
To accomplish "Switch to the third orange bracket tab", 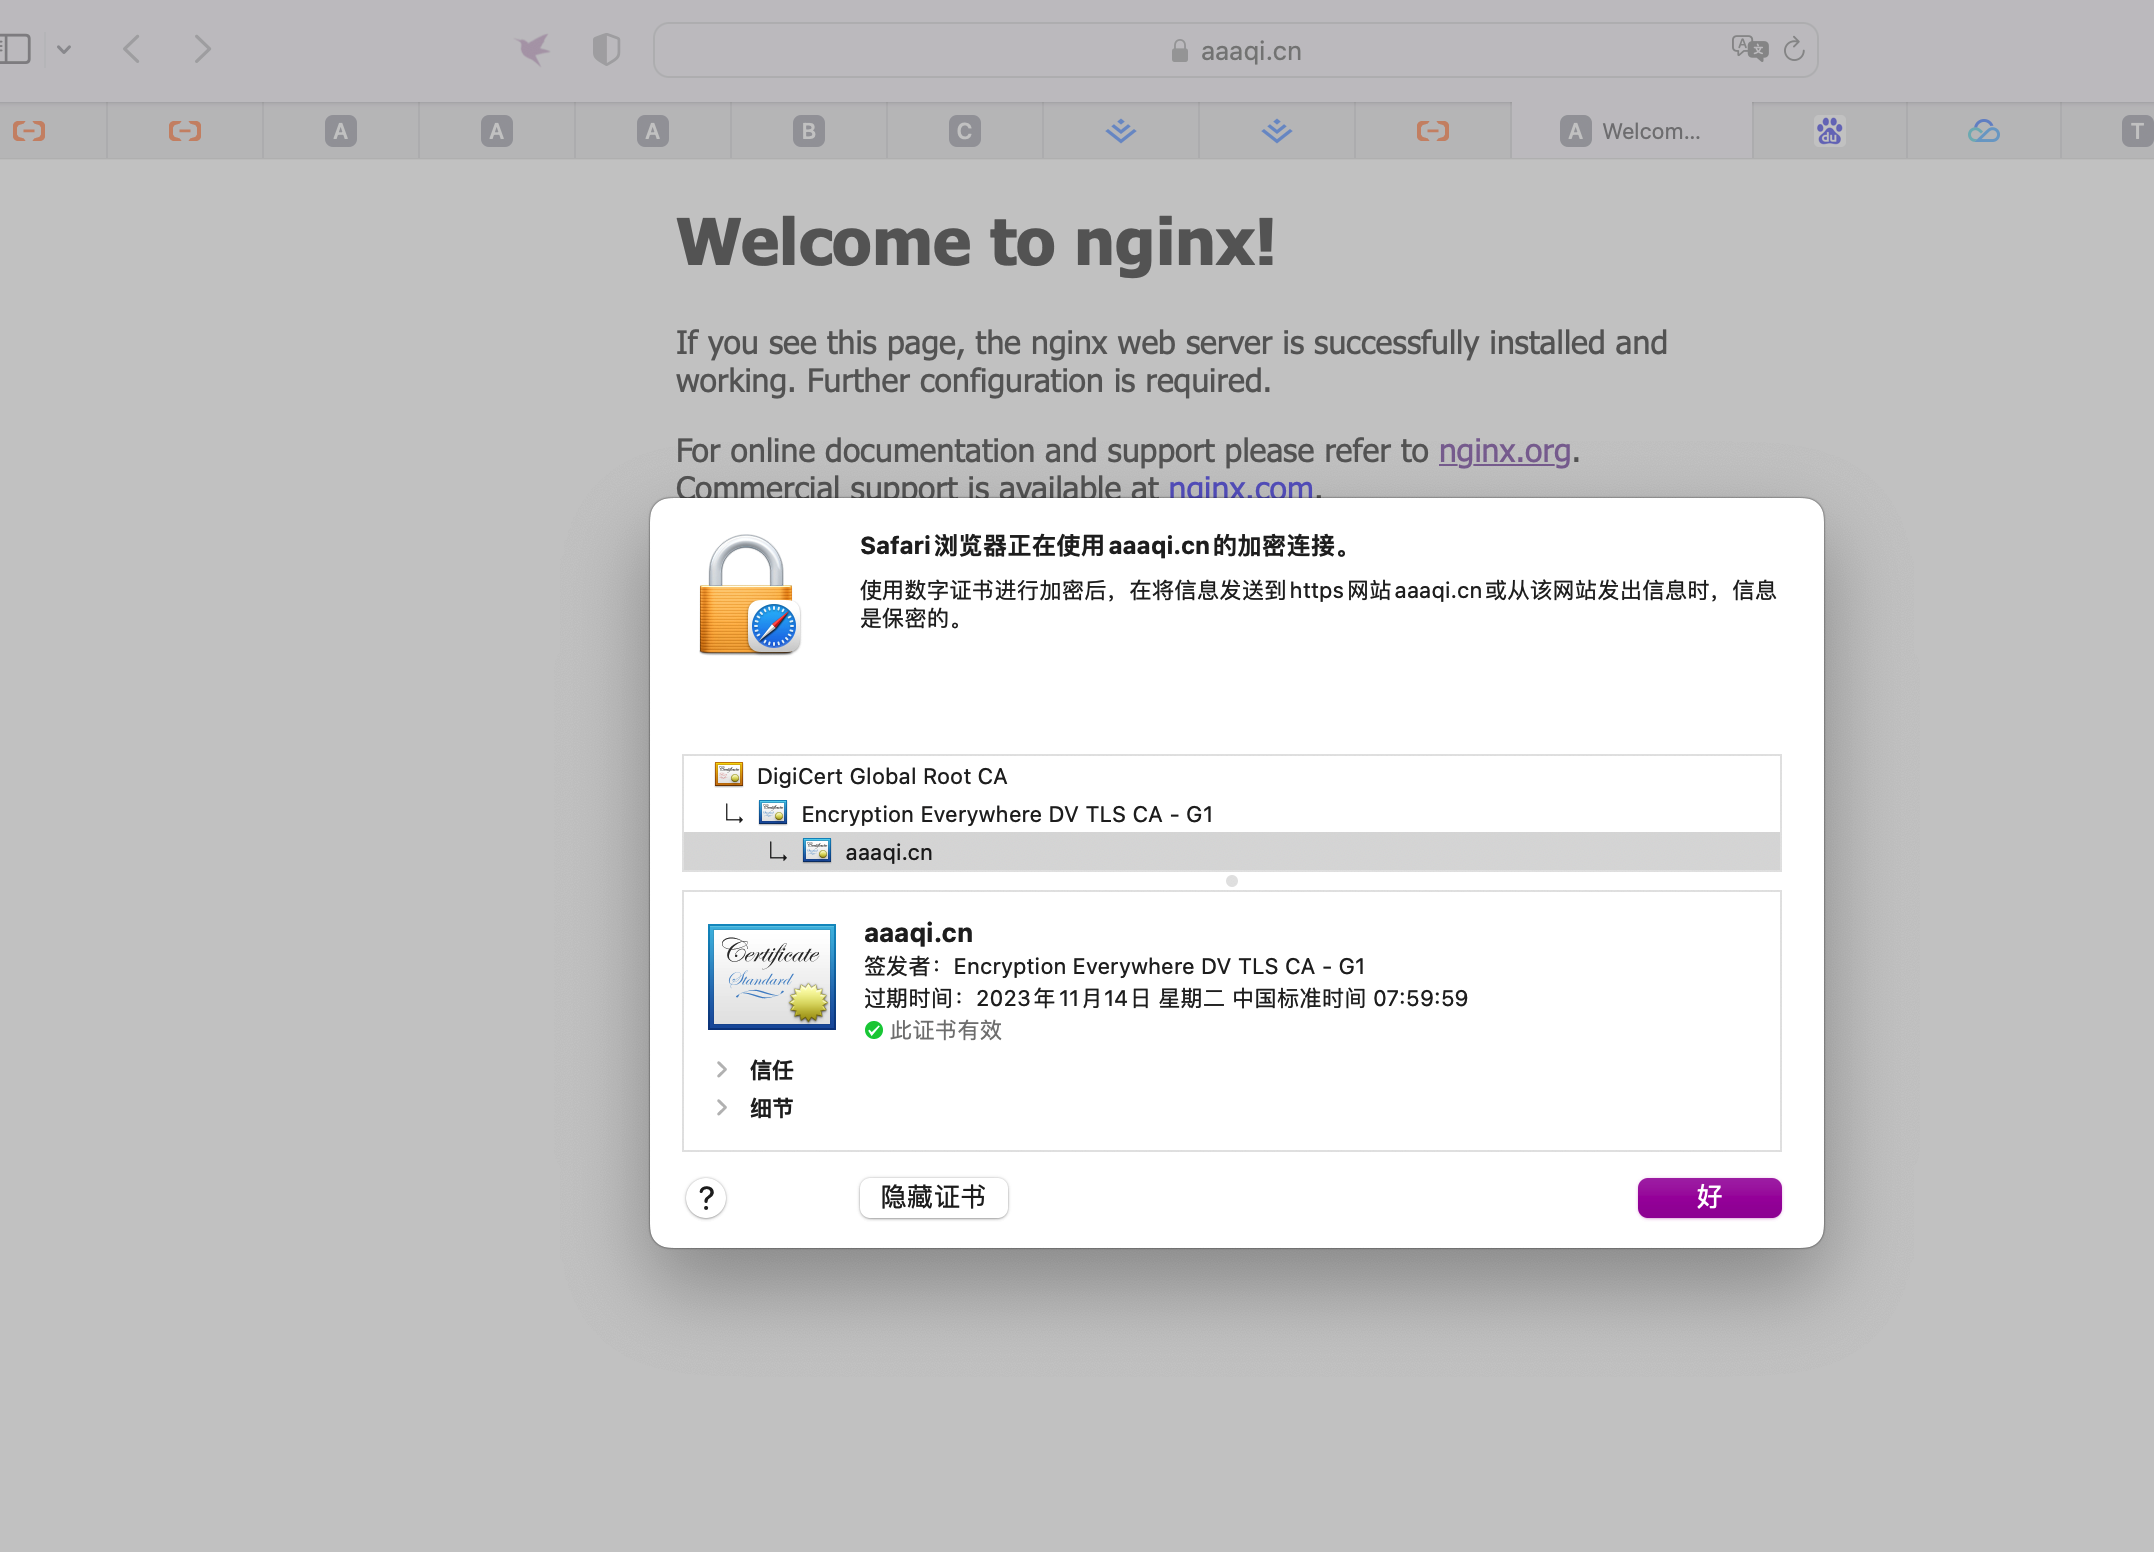I will coord(1433,131).
